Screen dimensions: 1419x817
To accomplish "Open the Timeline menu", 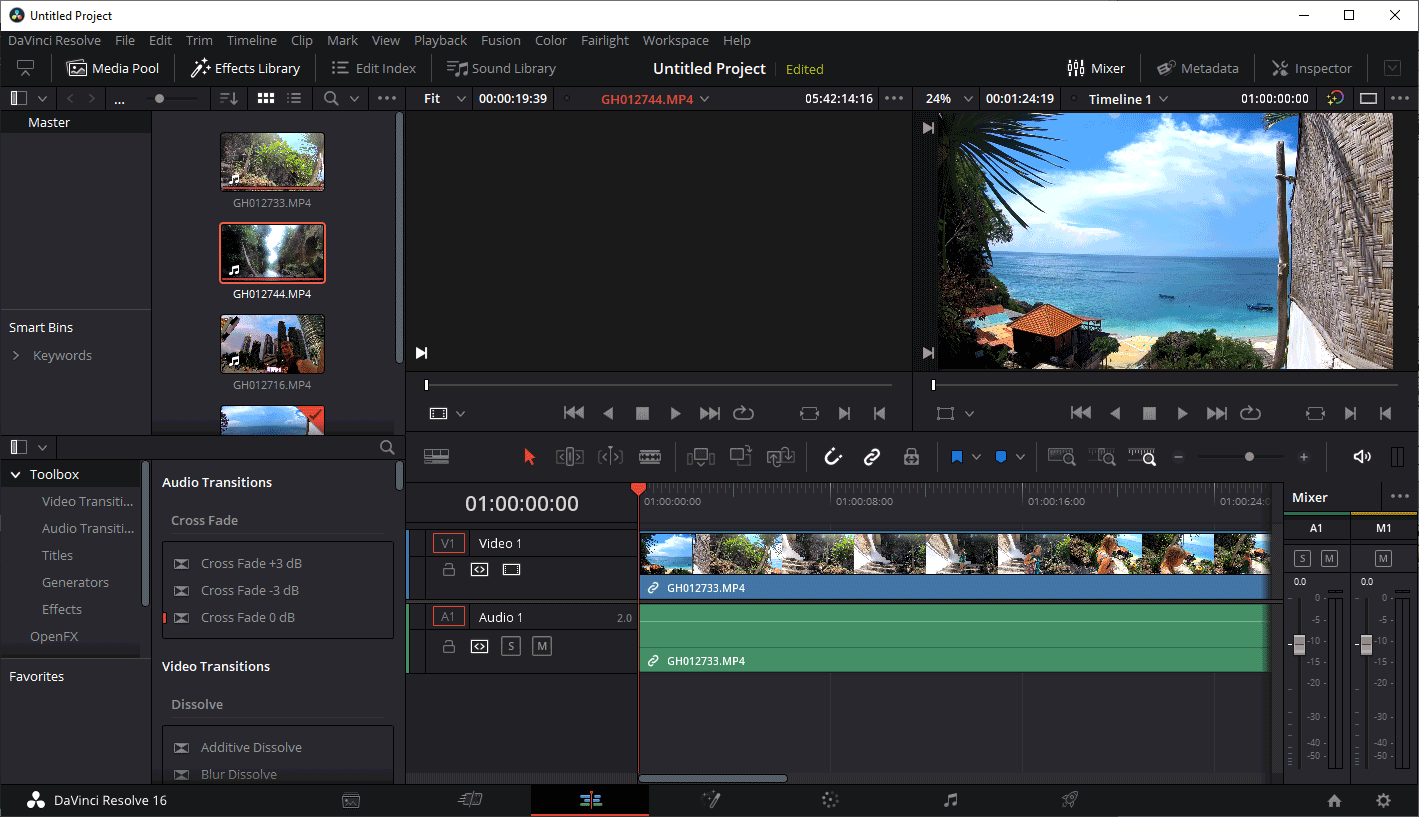I will click(252, 41).
